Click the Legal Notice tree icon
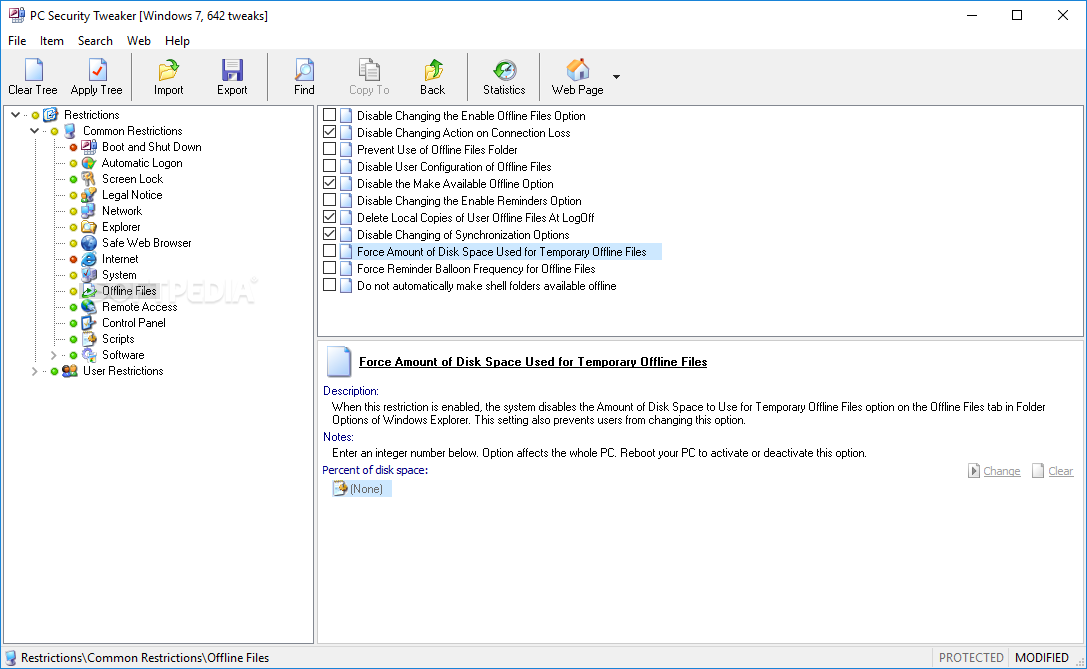 [89, 195]
